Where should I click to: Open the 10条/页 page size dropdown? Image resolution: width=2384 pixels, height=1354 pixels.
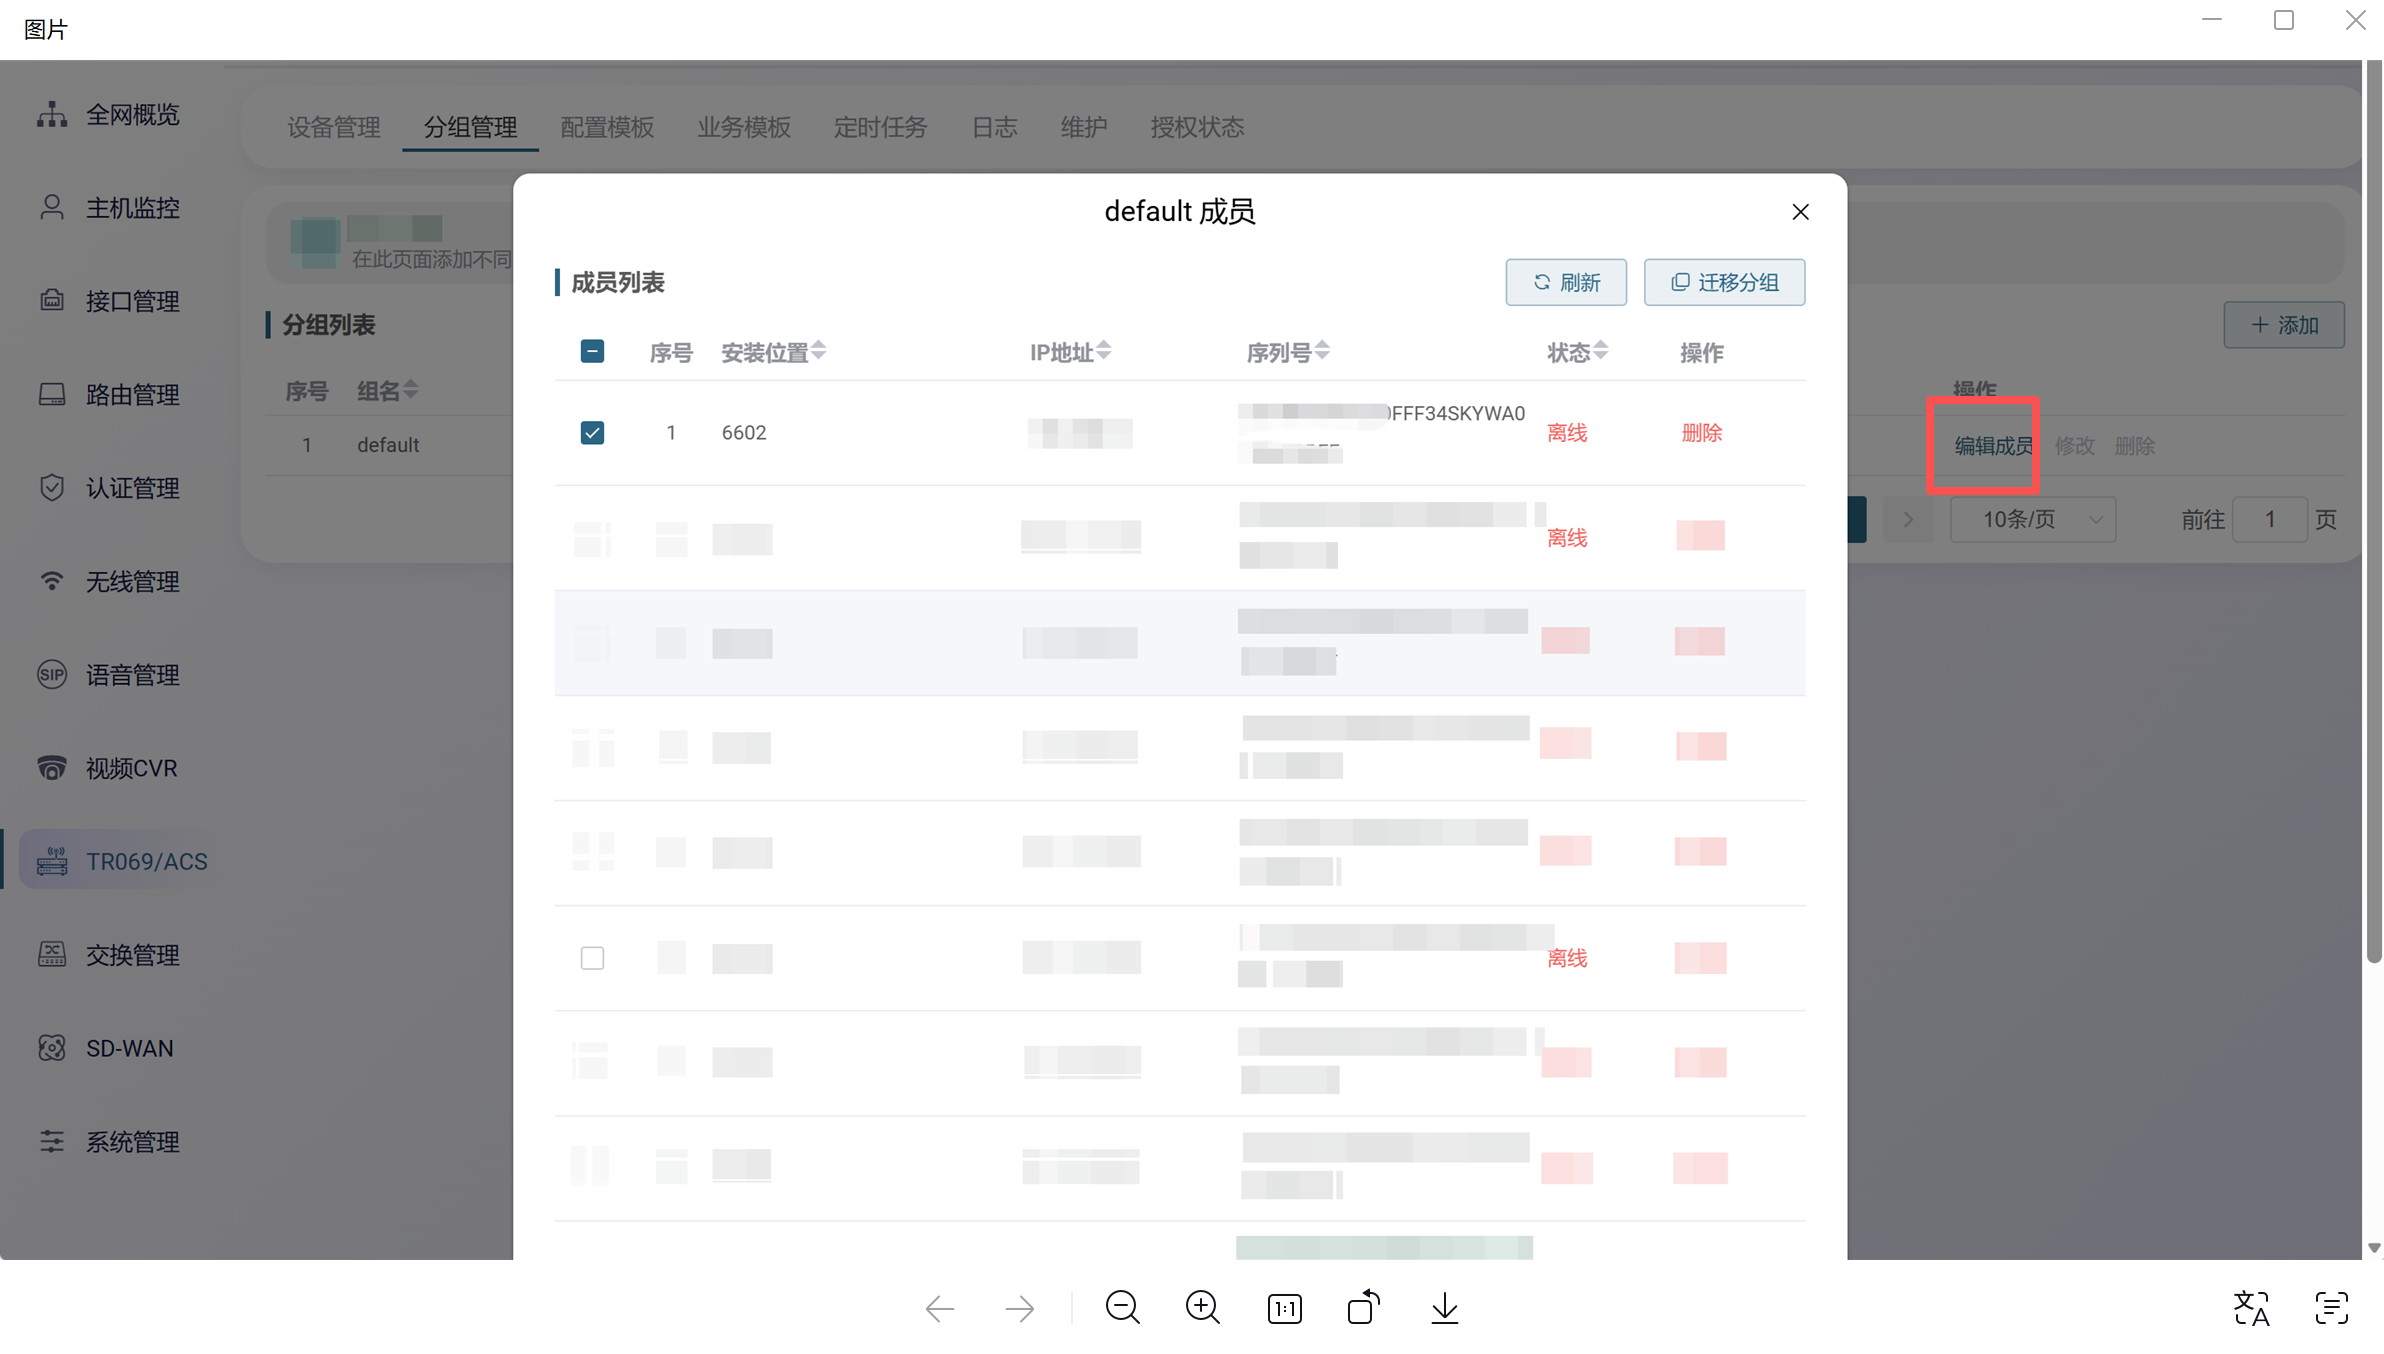click(x=2032, y=519)
